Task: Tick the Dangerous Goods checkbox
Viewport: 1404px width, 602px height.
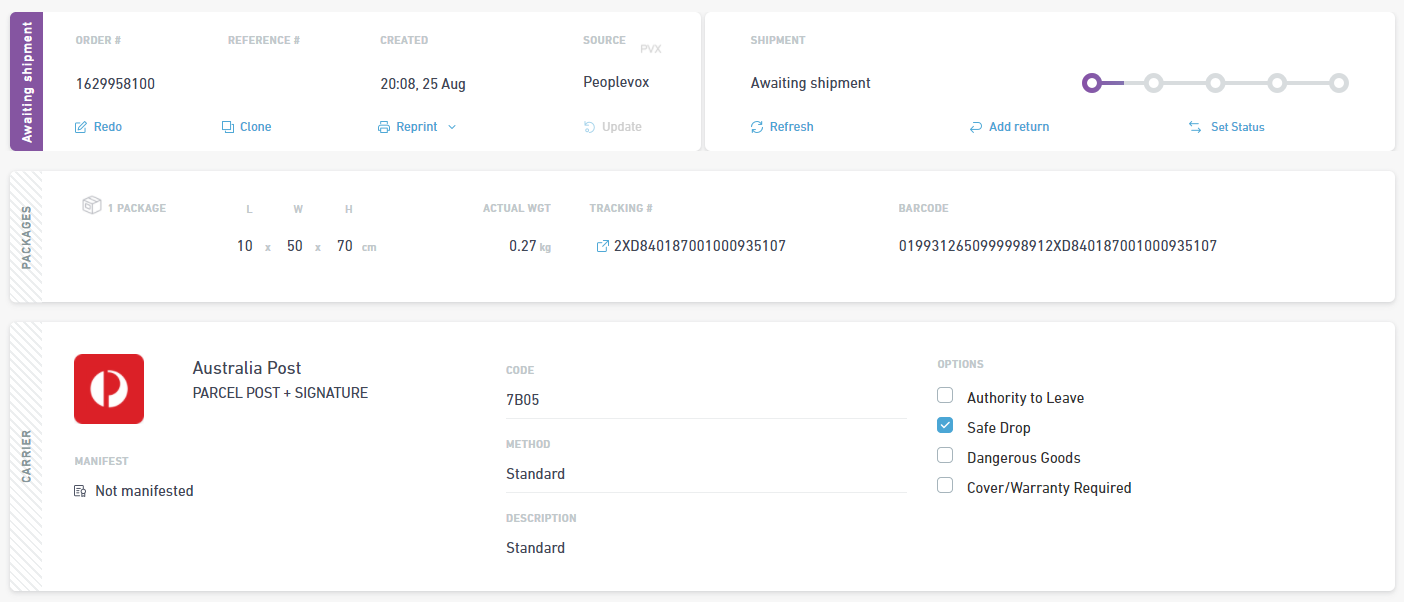Action: point(945,456)
